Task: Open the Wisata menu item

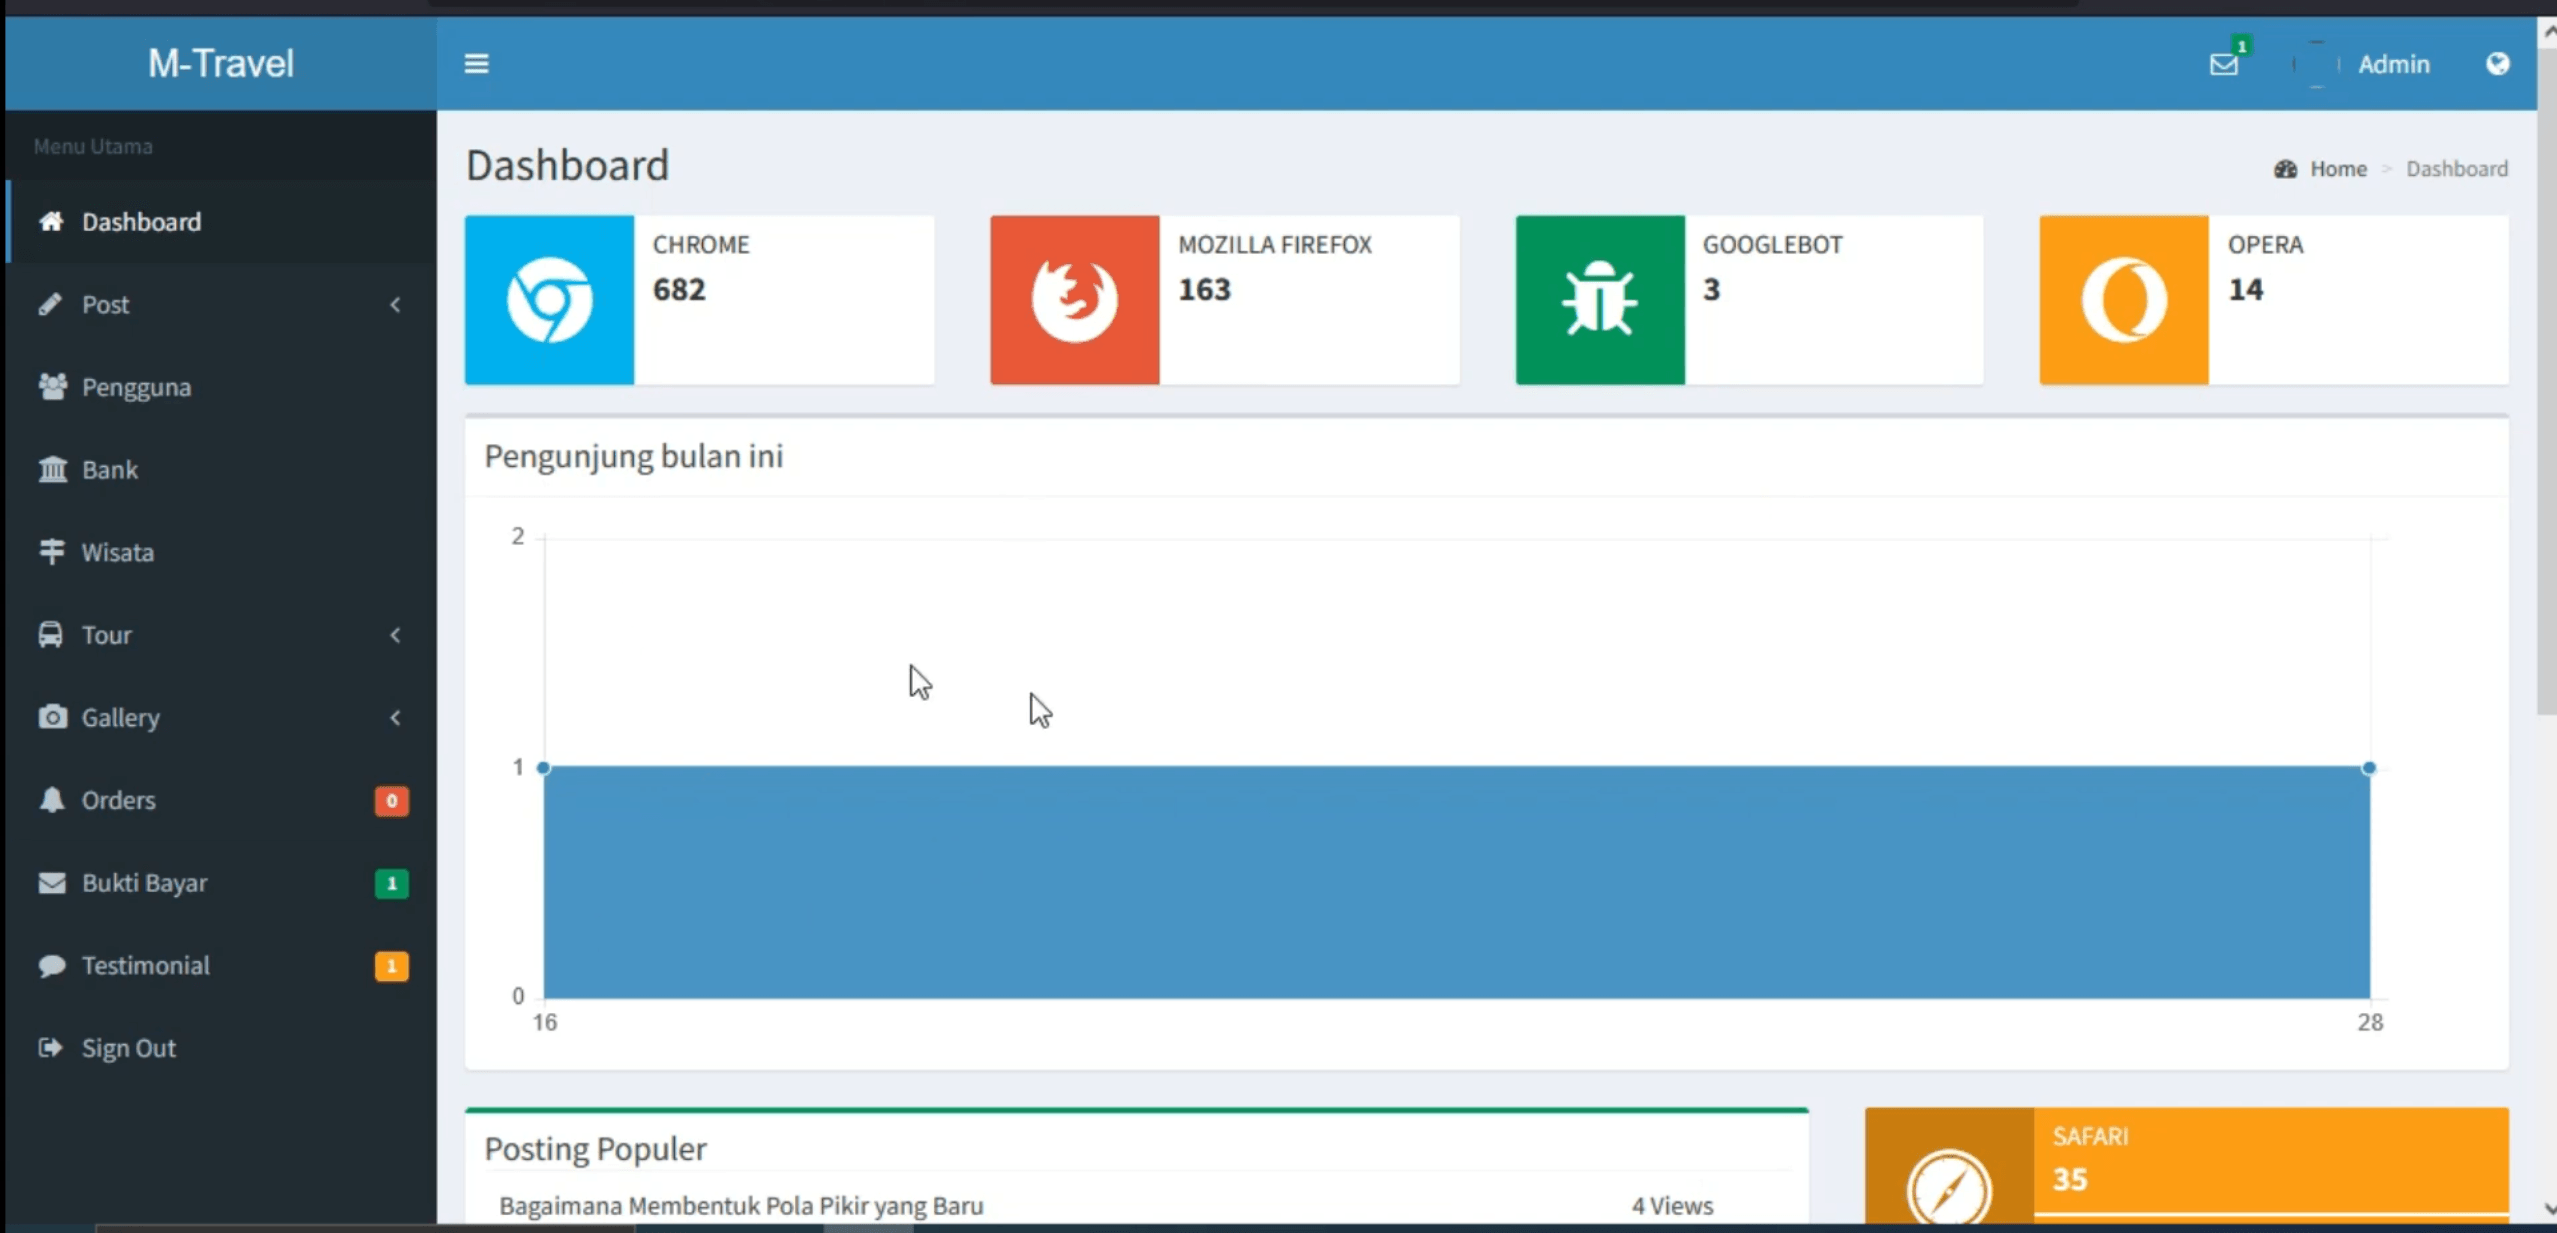Action: pyautogui.click(x=220, y=552)
